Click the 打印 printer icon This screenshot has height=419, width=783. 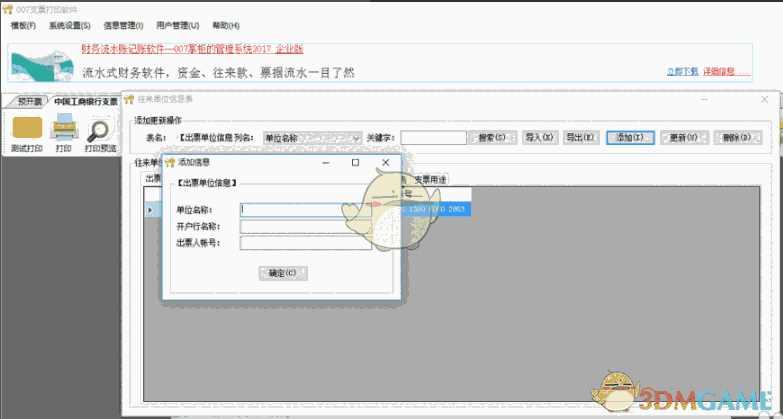(64, 128)
